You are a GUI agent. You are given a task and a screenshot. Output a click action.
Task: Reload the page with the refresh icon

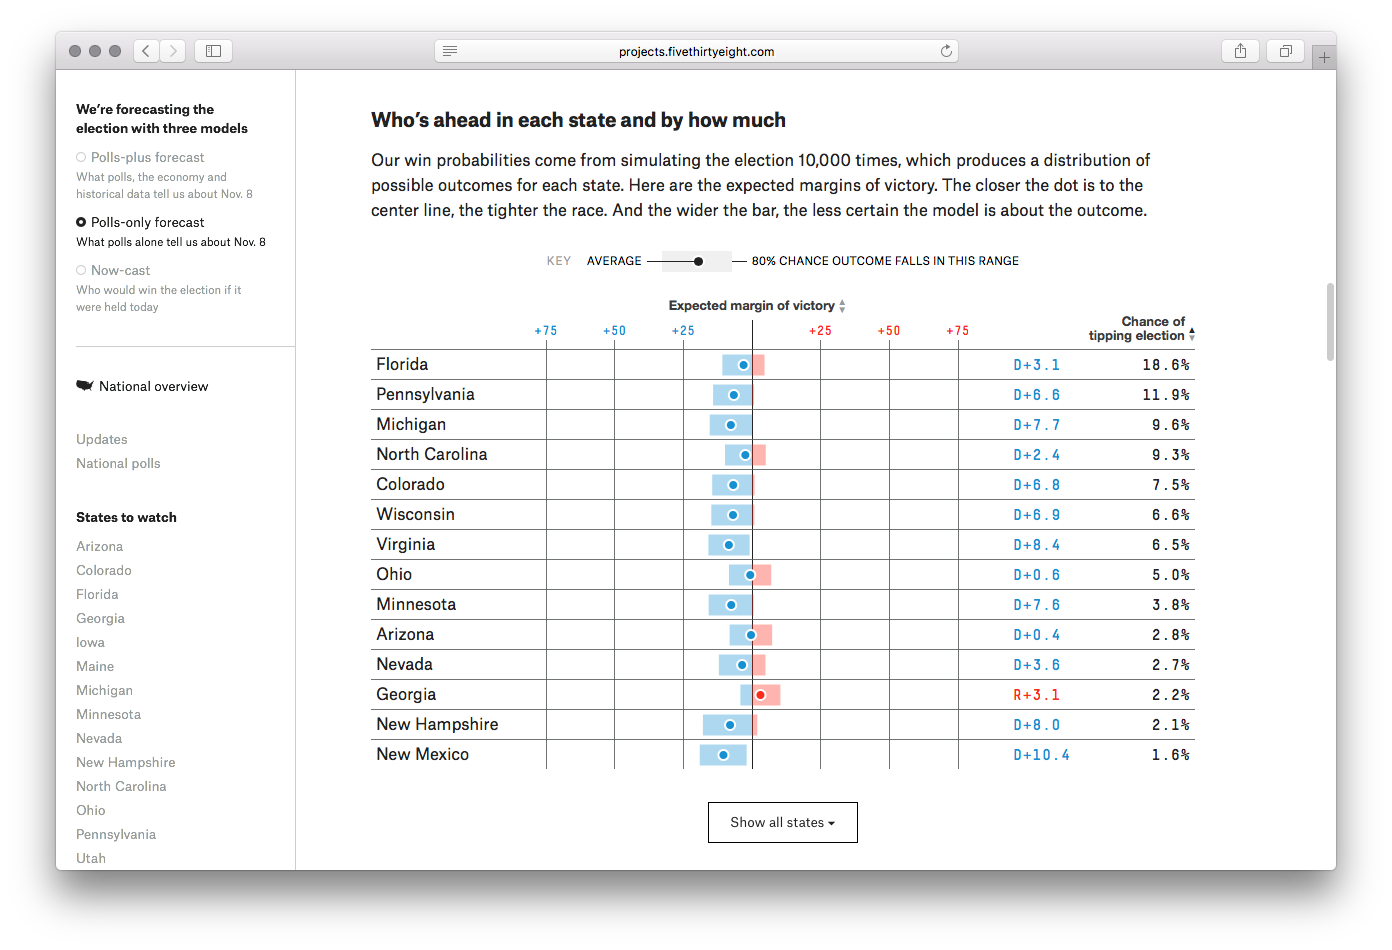point(946,50)
